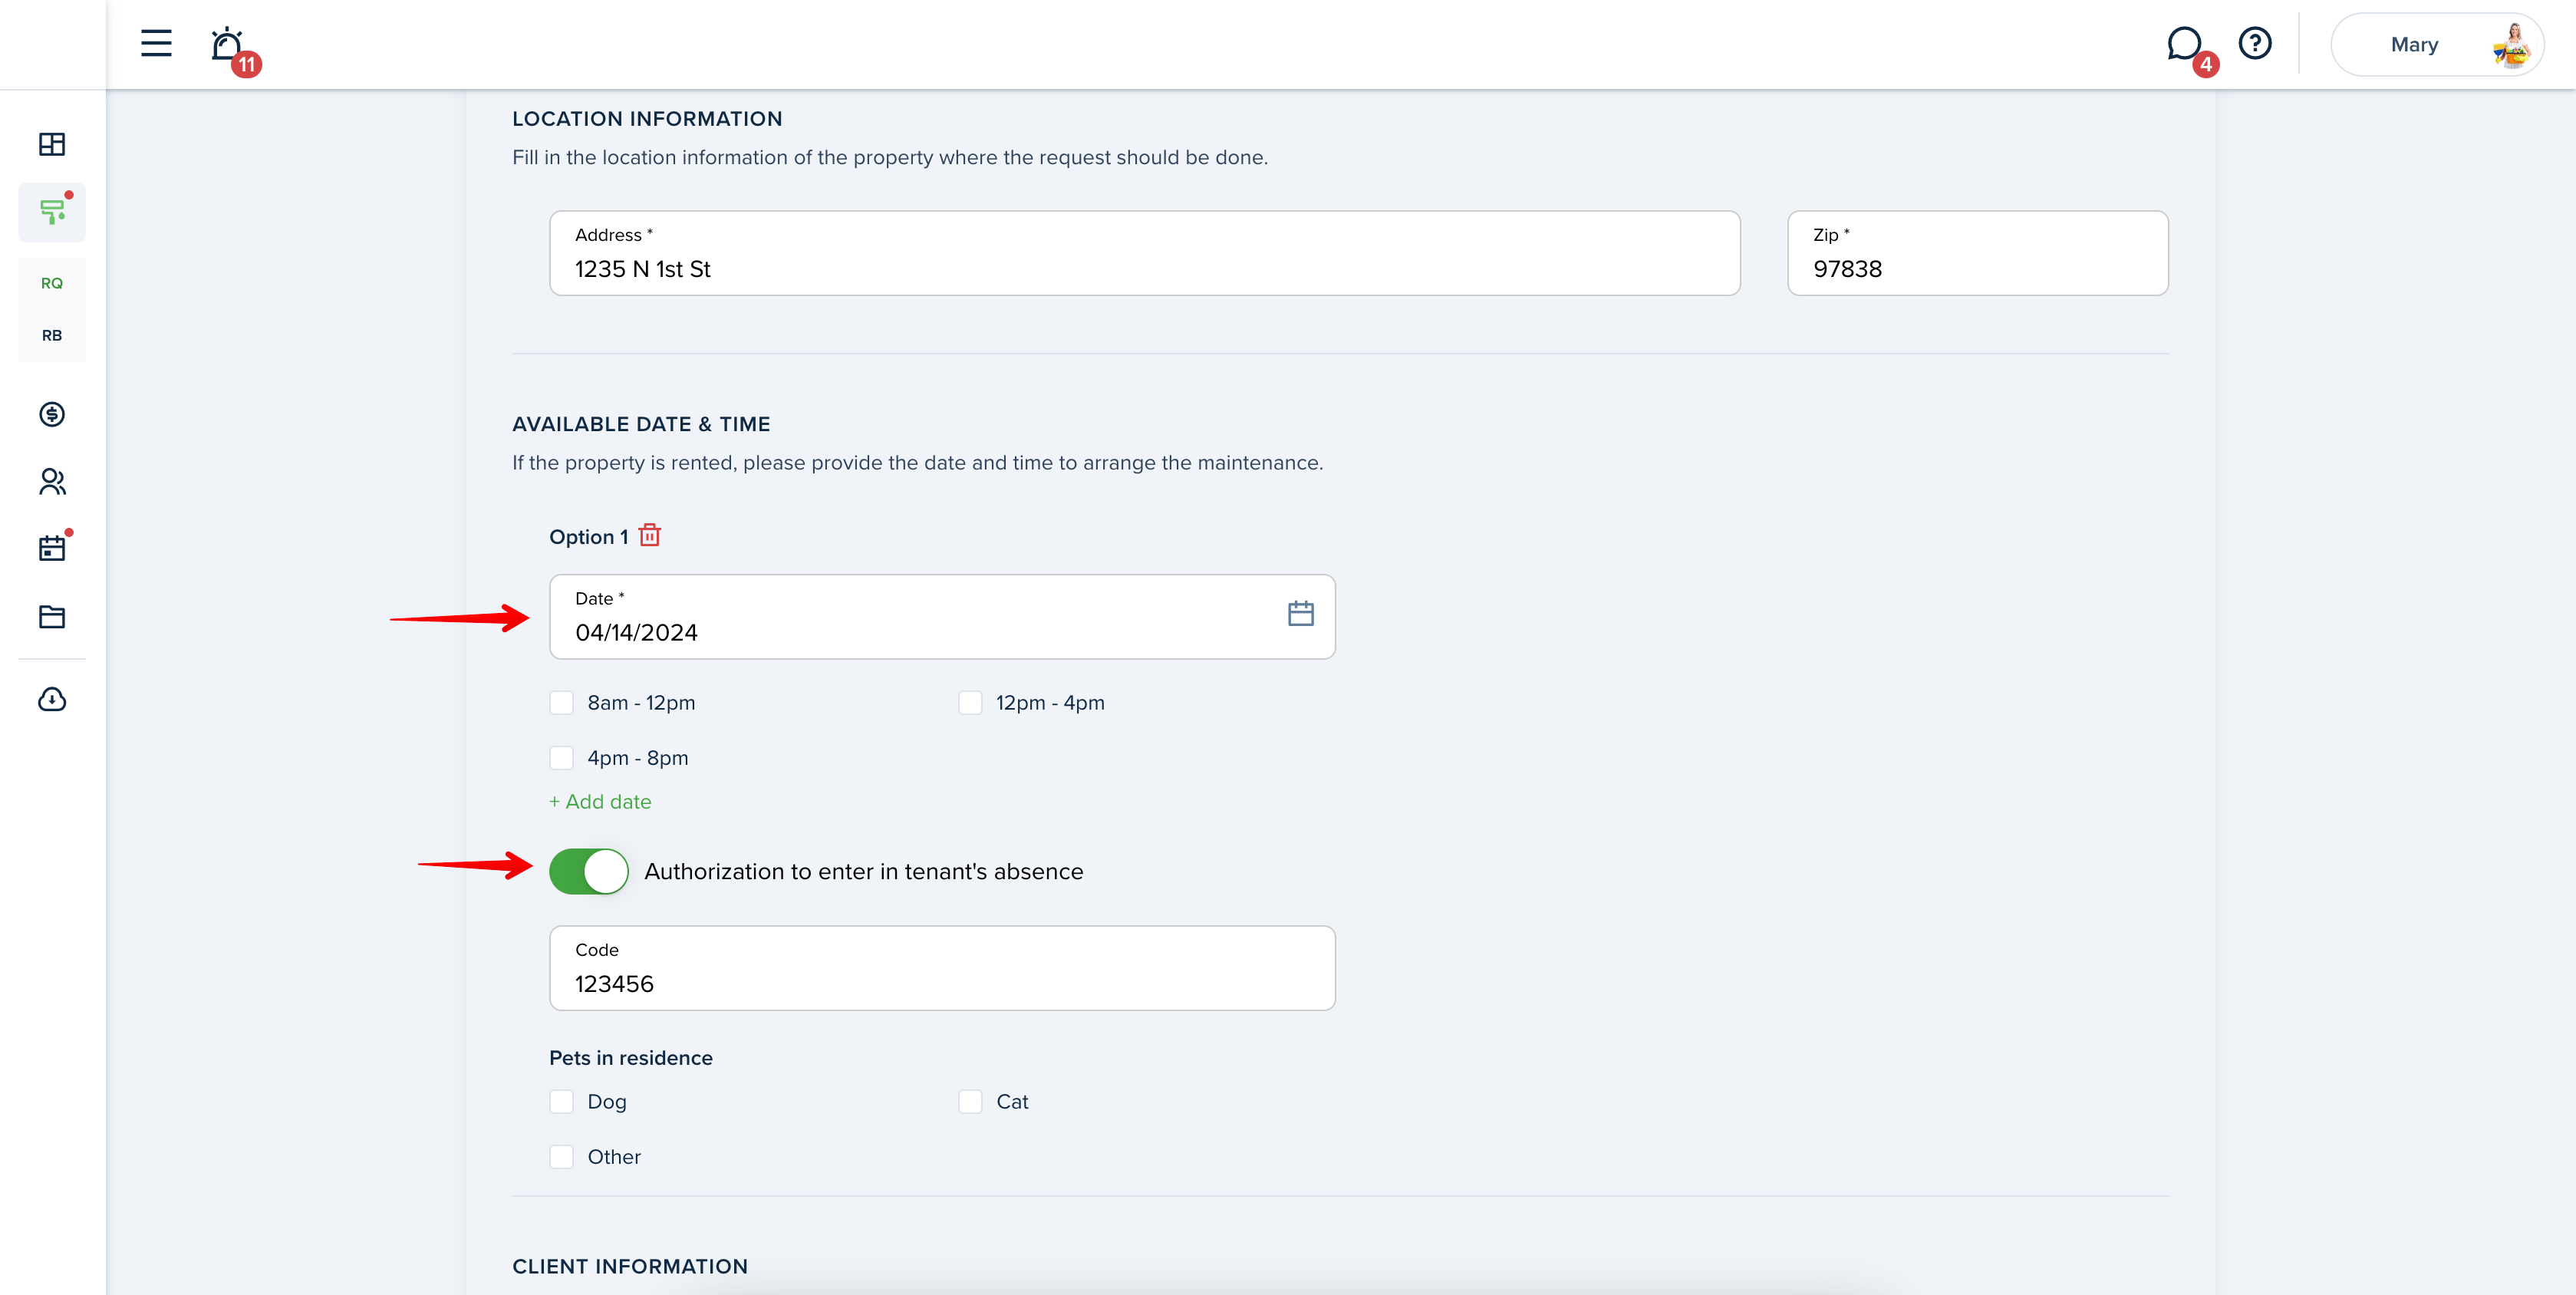Click into the Zip field
Viewport: 2576px width, 1295px height.
pos(1978,253)
